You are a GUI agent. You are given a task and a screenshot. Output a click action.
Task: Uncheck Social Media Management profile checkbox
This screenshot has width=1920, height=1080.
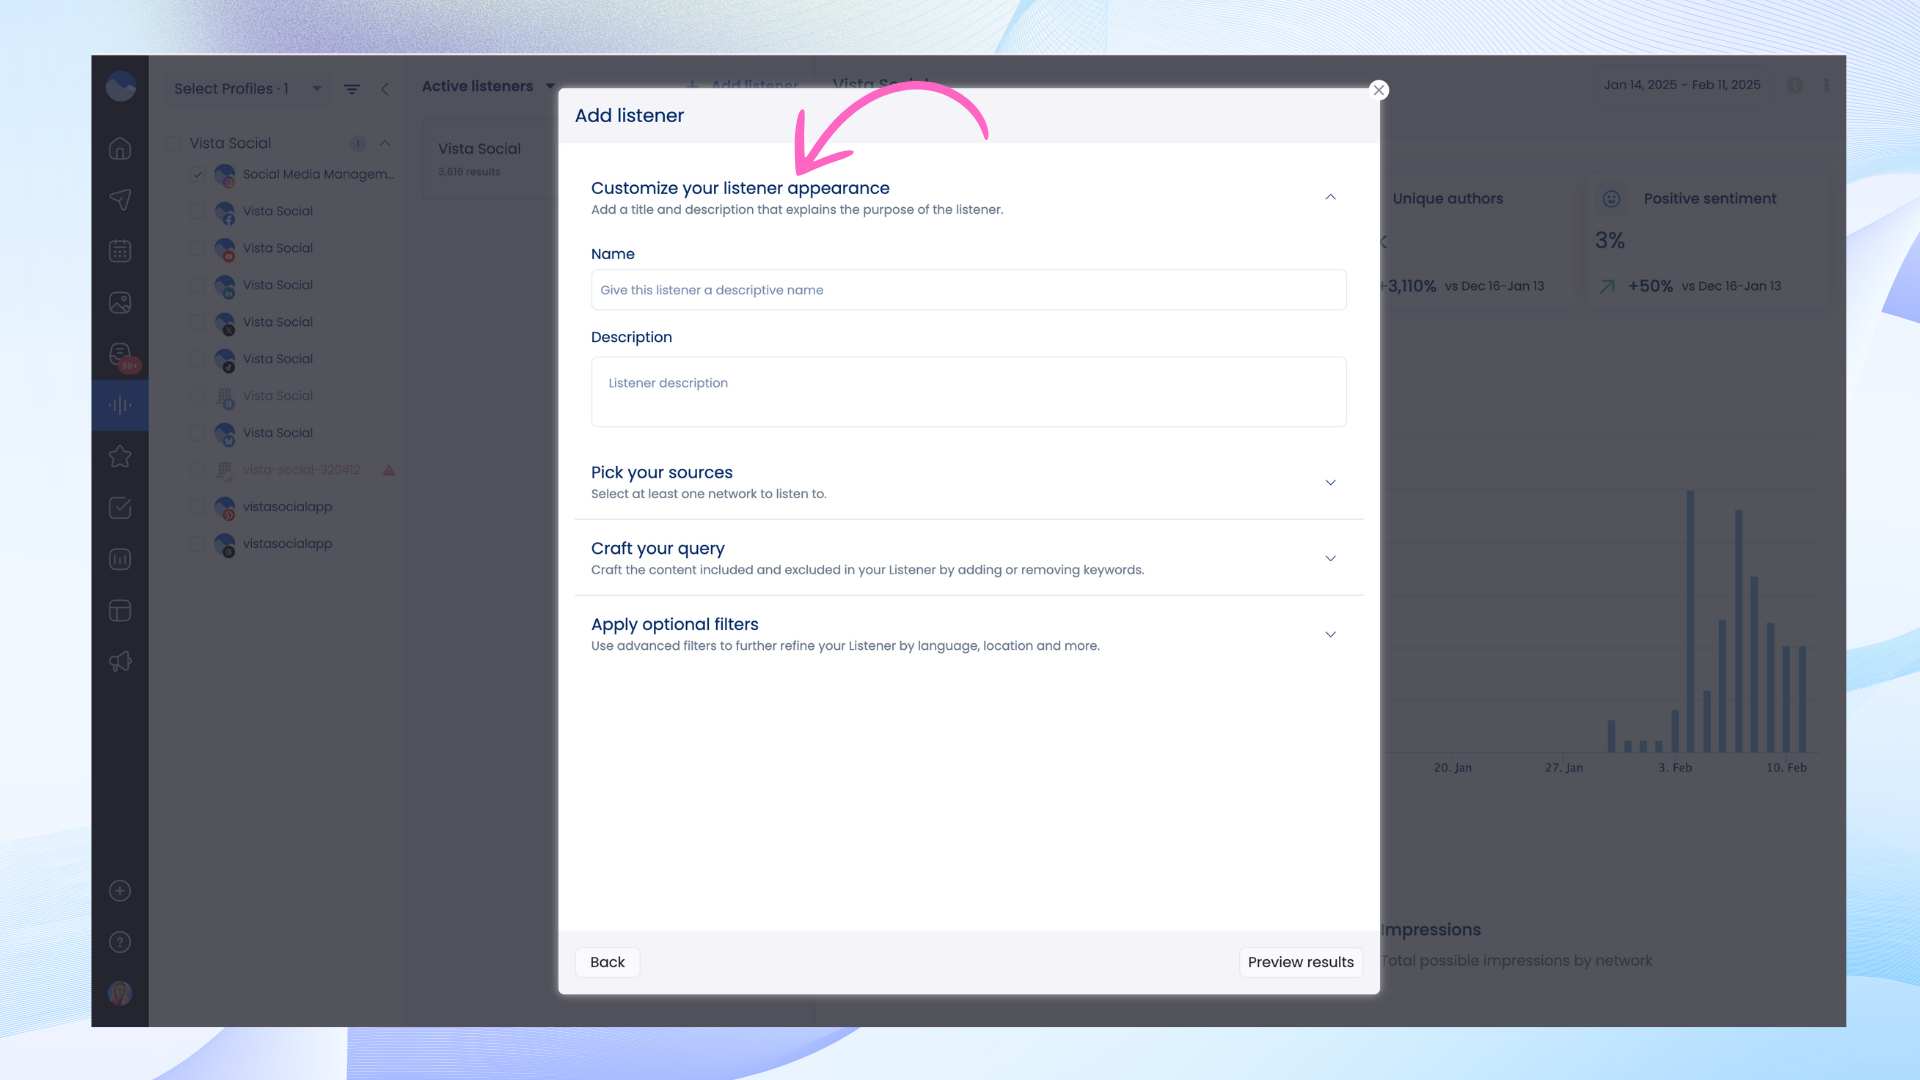pyautogui.click(x=197, y=175)
